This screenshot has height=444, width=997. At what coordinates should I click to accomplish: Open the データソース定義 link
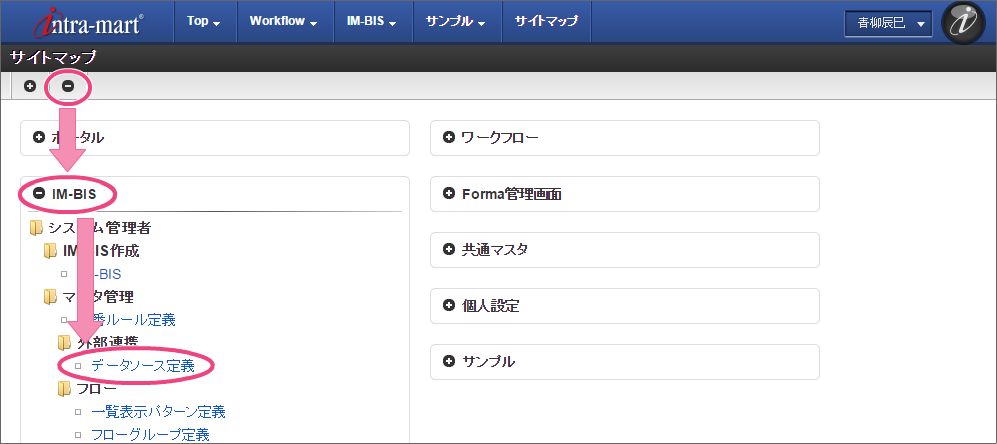(143, 366)
